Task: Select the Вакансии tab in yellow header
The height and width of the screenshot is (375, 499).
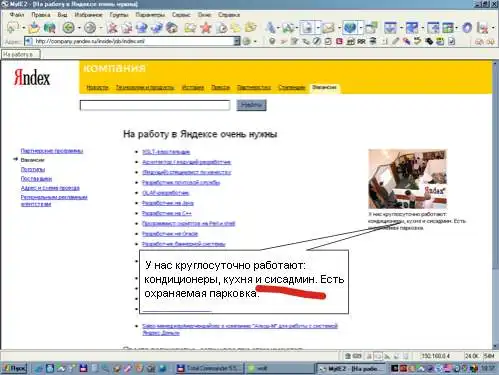Action: 324,87
